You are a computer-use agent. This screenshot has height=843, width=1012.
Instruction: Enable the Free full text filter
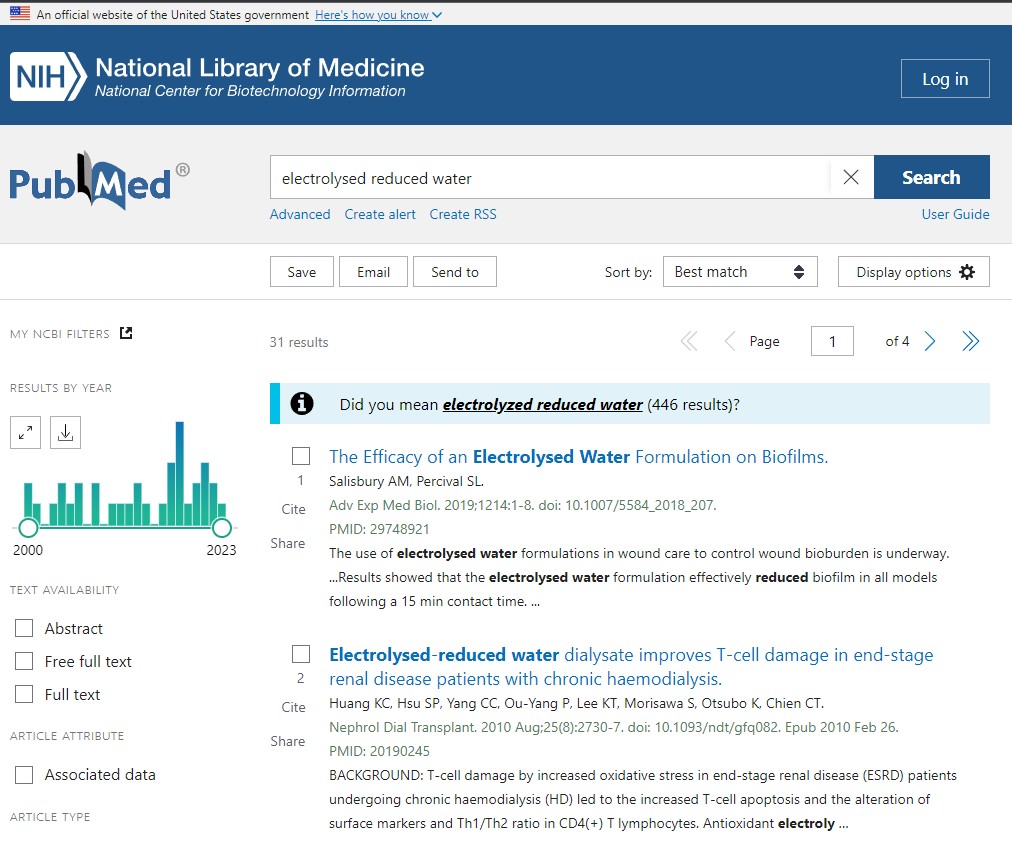pyautogui.click(x=24, y=661)
